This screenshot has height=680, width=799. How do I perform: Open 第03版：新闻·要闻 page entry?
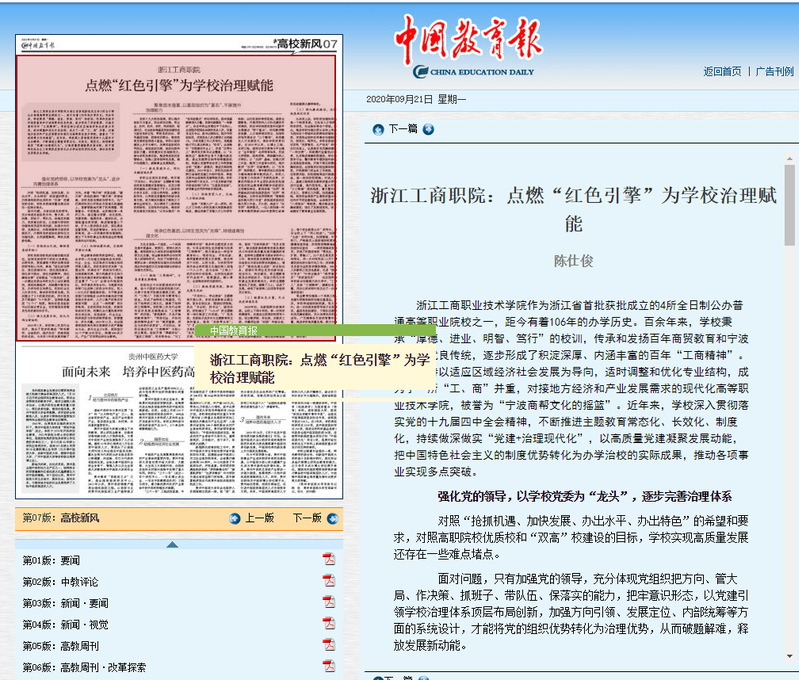click(70, 603)
